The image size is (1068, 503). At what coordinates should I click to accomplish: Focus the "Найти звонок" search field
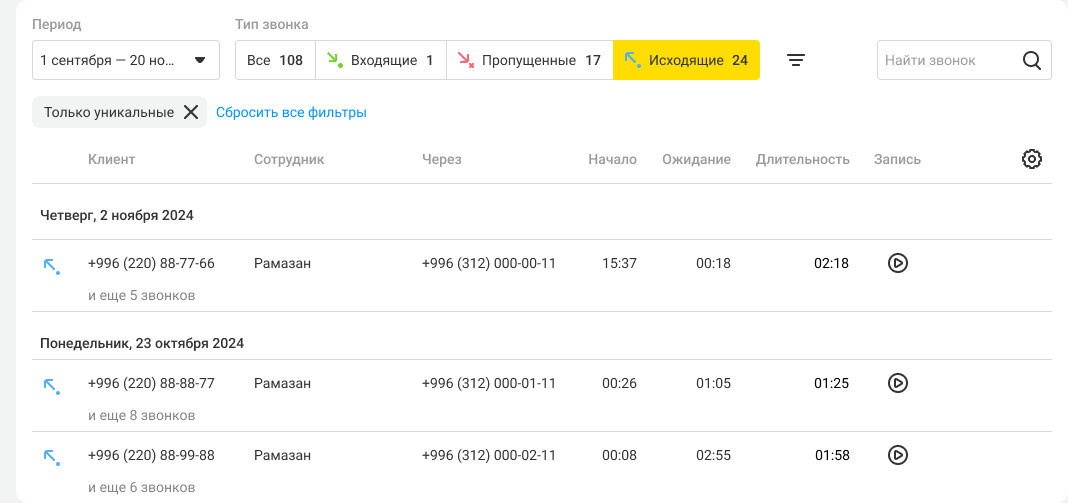pyautogui.click(x=944, y=60)
